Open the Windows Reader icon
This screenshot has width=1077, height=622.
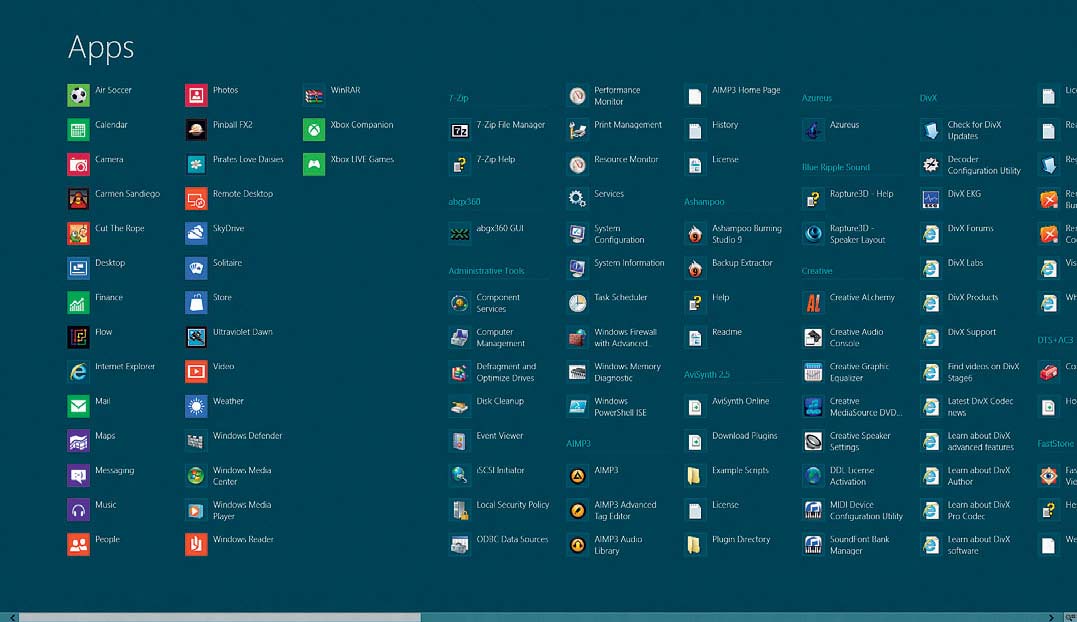coord(196,544)
